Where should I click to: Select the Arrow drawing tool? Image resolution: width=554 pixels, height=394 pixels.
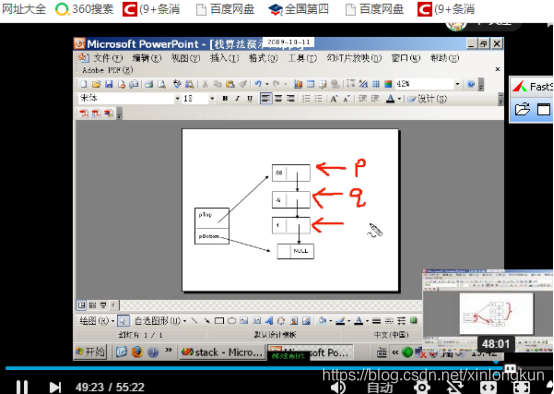(x=207, y=321)
